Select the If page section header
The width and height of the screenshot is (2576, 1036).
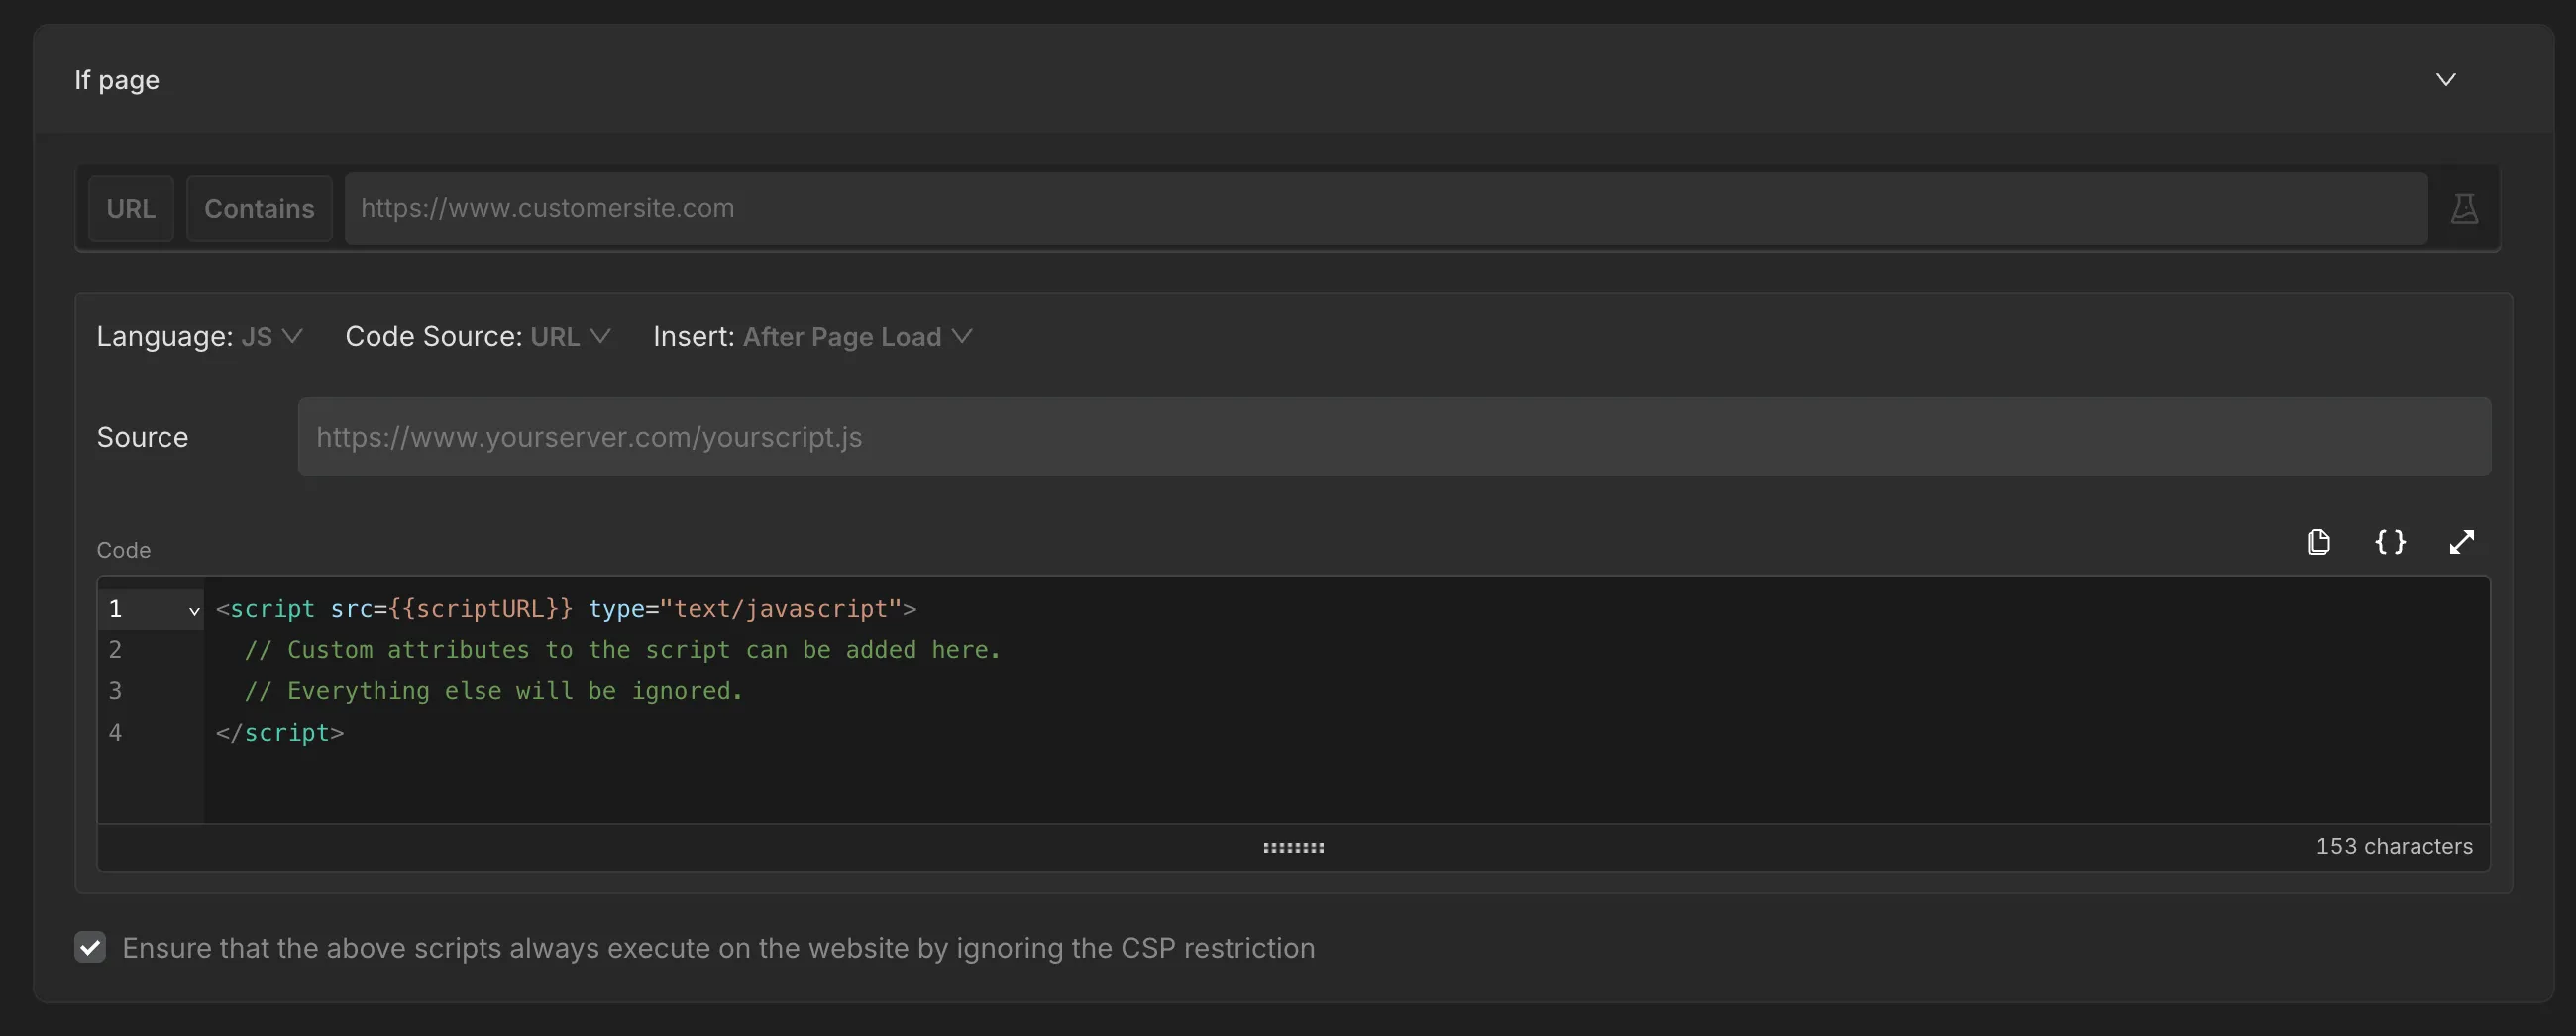[116, 80]
